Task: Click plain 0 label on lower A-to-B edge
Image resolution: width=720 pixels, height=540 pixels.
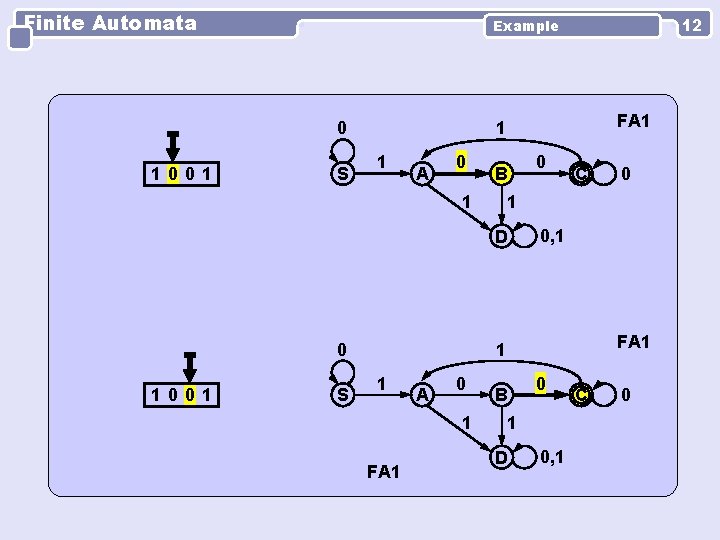Action: coord(461,383)
